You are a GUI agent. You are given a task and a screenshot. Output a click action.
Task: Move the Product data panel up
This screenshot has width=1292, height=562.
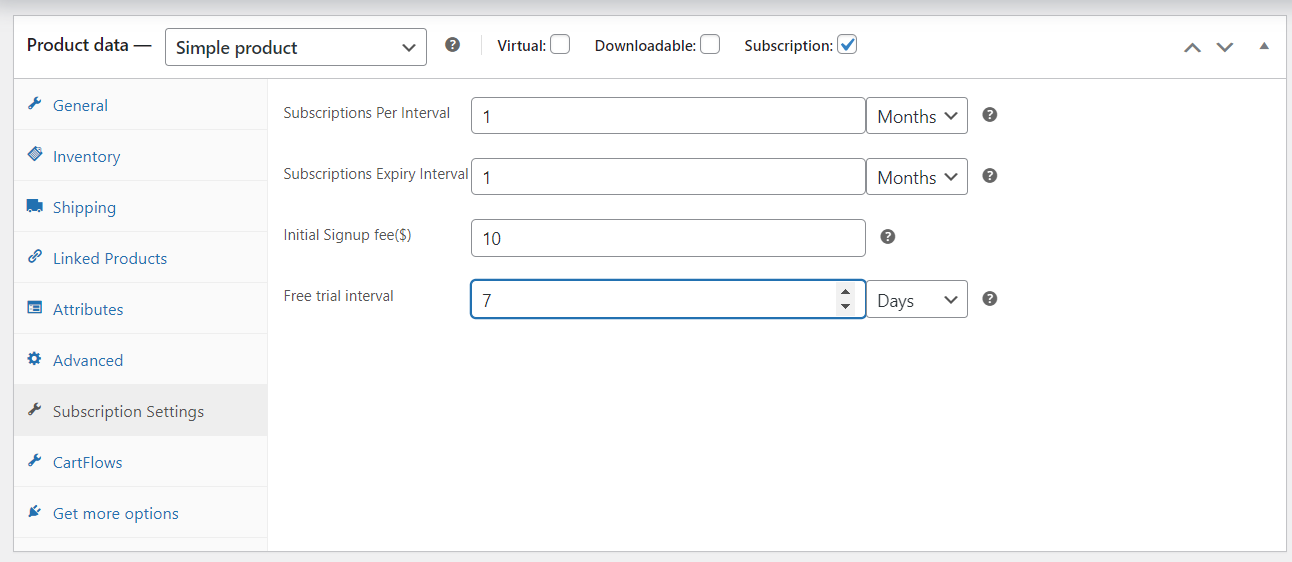pos(1192,47)
